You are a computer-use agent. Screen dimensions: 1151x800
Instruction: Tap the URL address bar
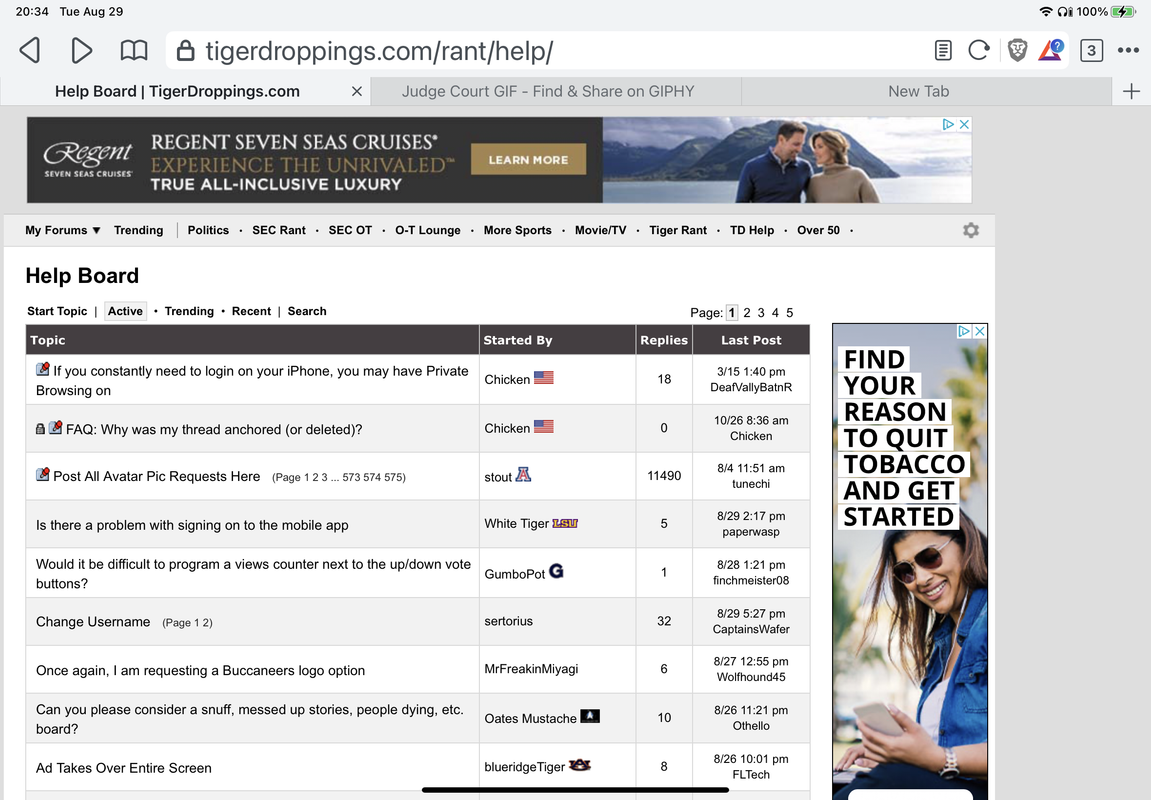(543, 51)
